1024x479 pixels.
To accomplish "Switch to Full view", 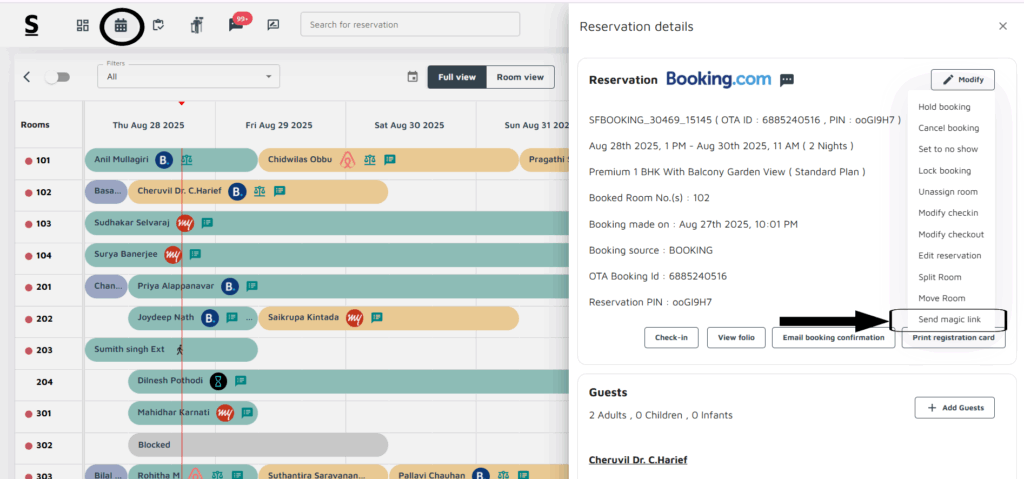I will (457, 77).
